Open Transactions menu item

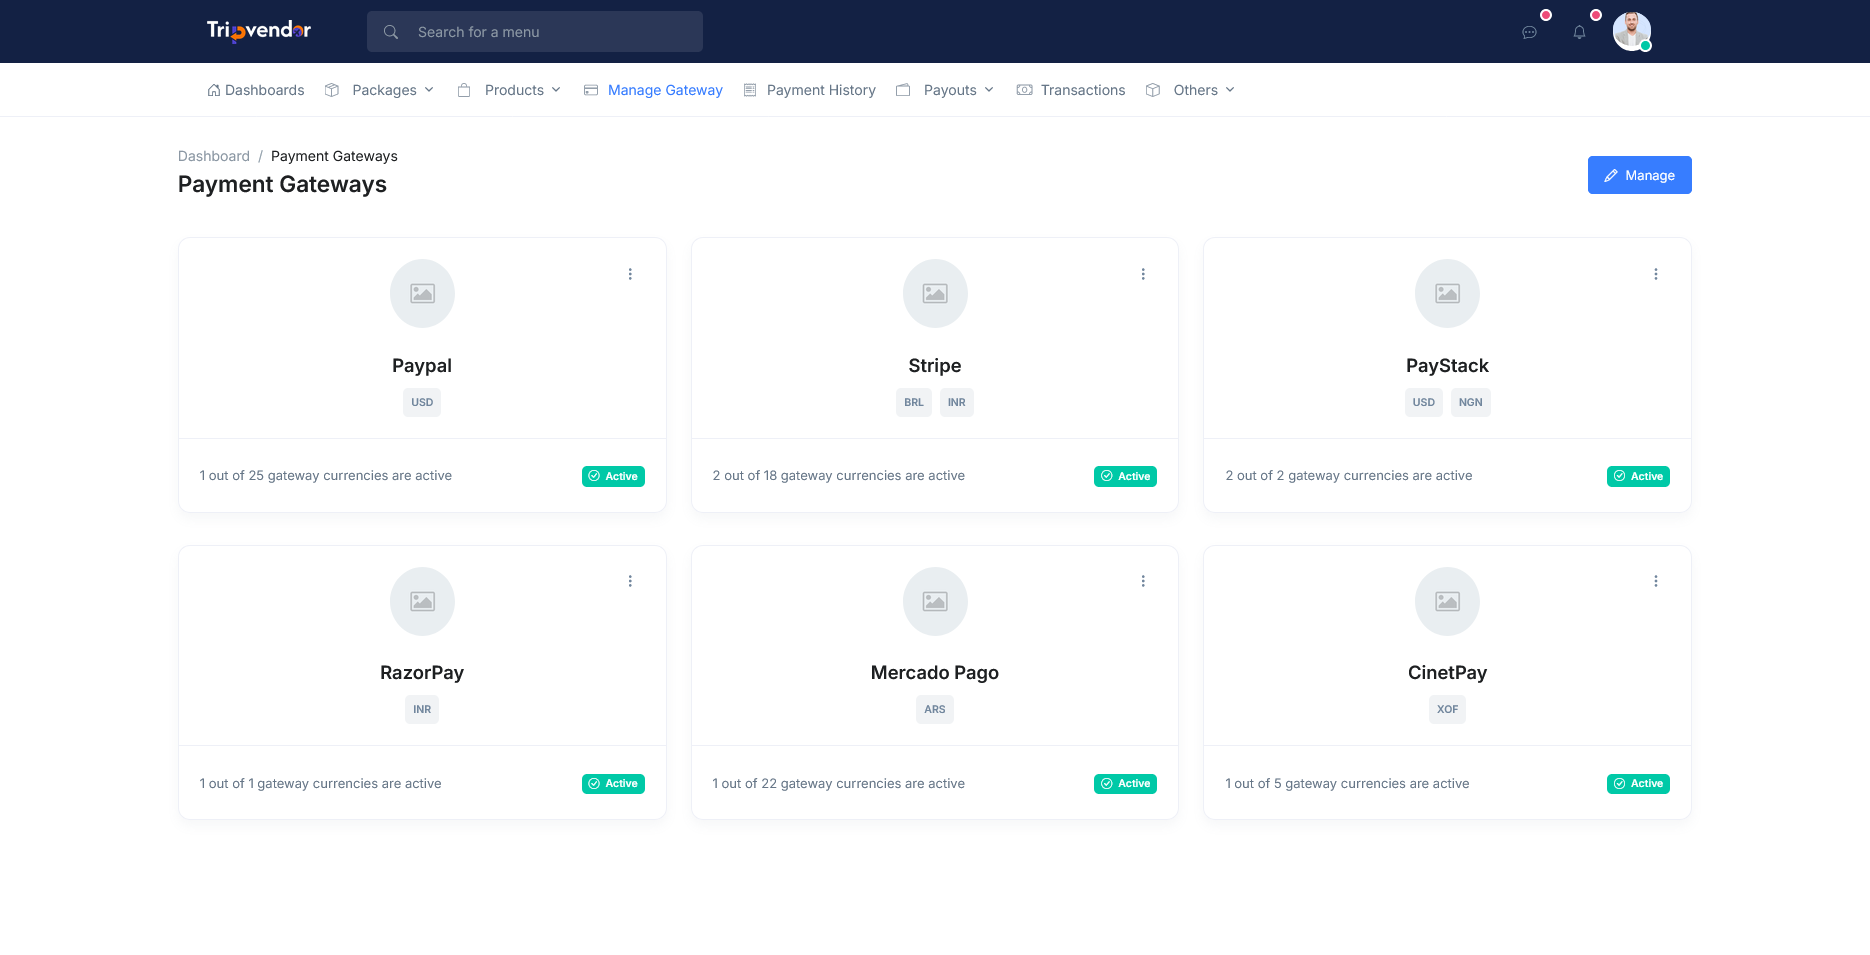click(1071, 90)
